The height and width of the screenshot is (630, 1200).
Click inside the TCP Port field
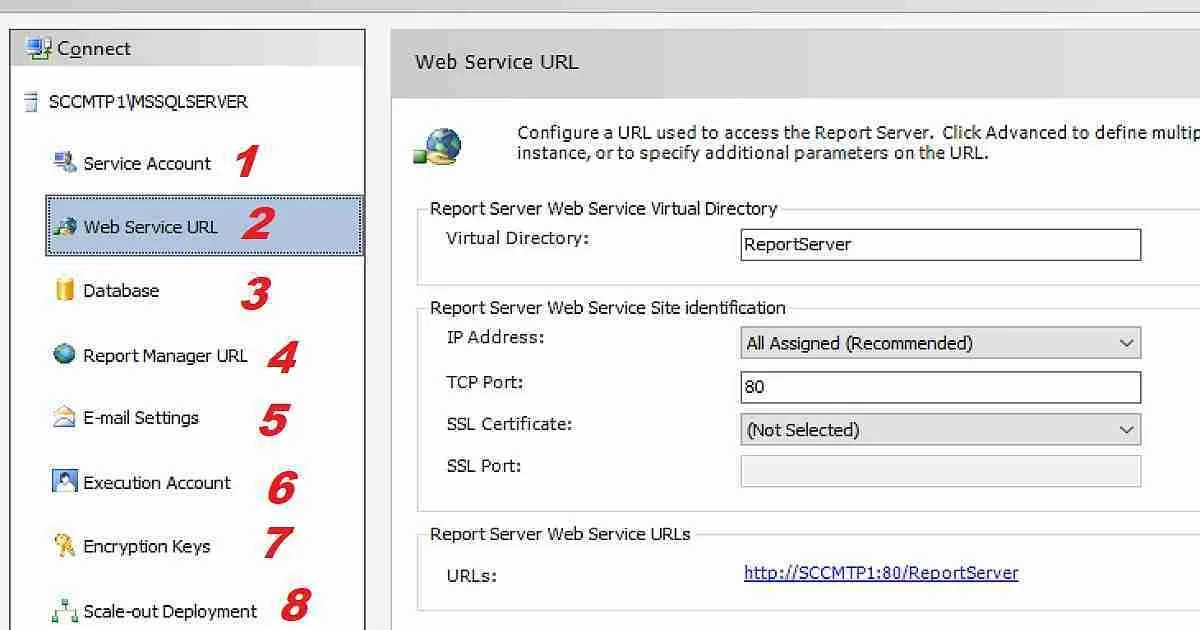click(x=940, y=387)
